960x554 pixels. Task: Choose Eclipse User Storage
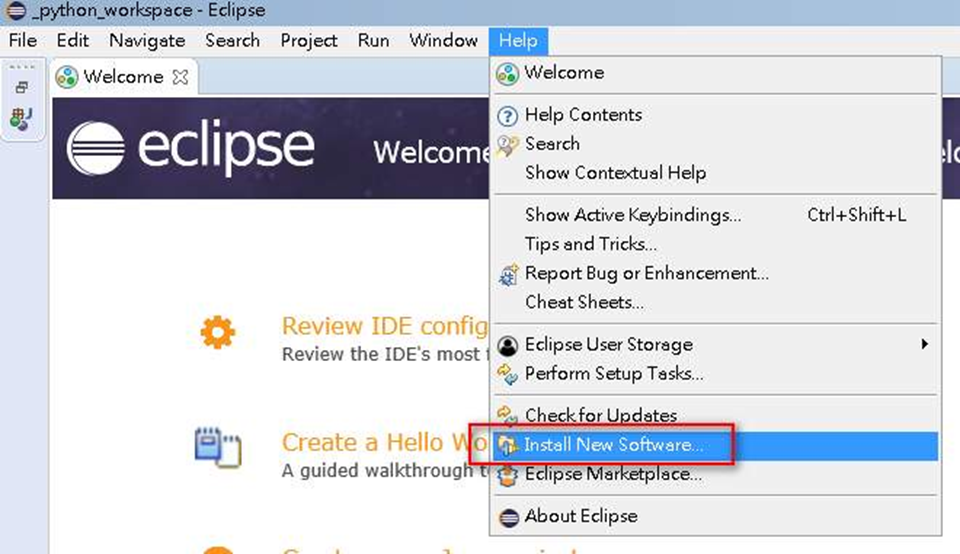coord(715,345)
